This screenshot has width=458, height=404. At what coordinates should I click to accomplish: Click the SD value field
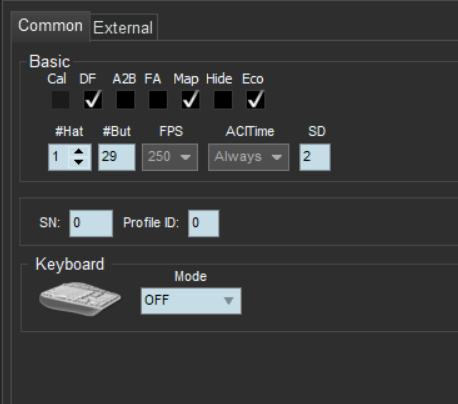pos(315,157)
